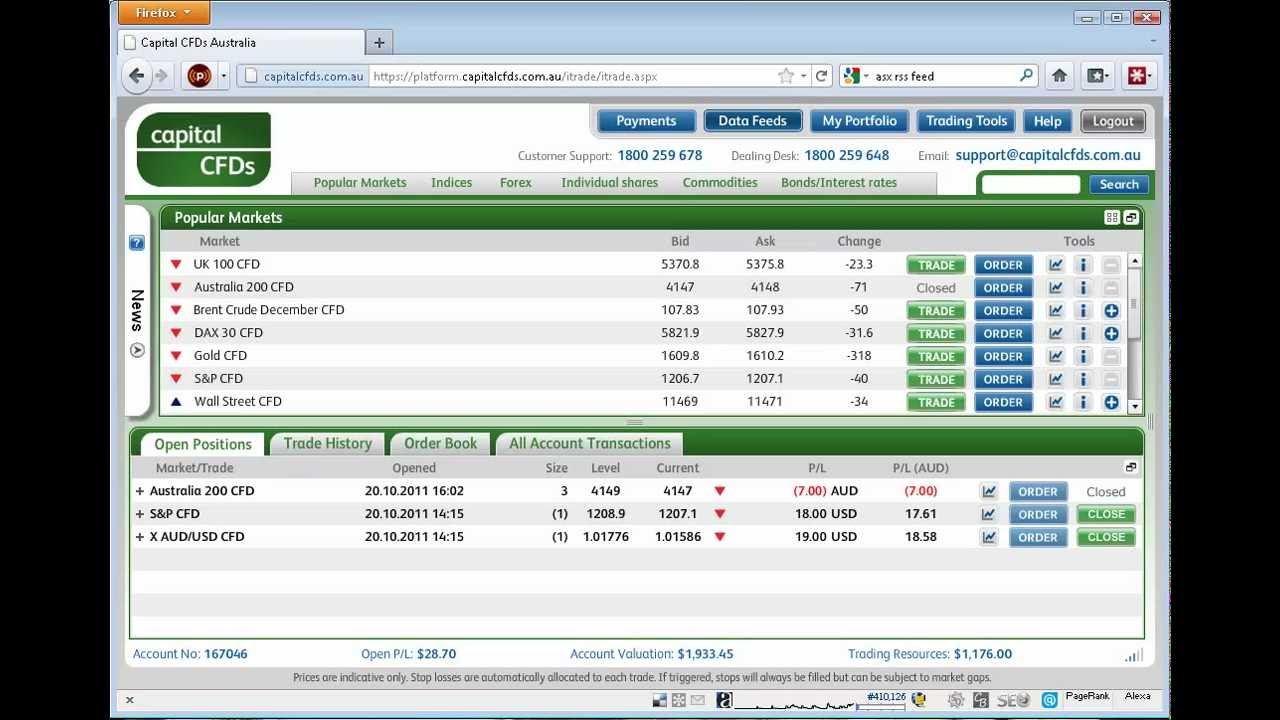Image resolution: width=1280 pixels, height=720 pixels.
Task: Open Data Feeds
Action: pyautogui.click(x=752, y=121)
